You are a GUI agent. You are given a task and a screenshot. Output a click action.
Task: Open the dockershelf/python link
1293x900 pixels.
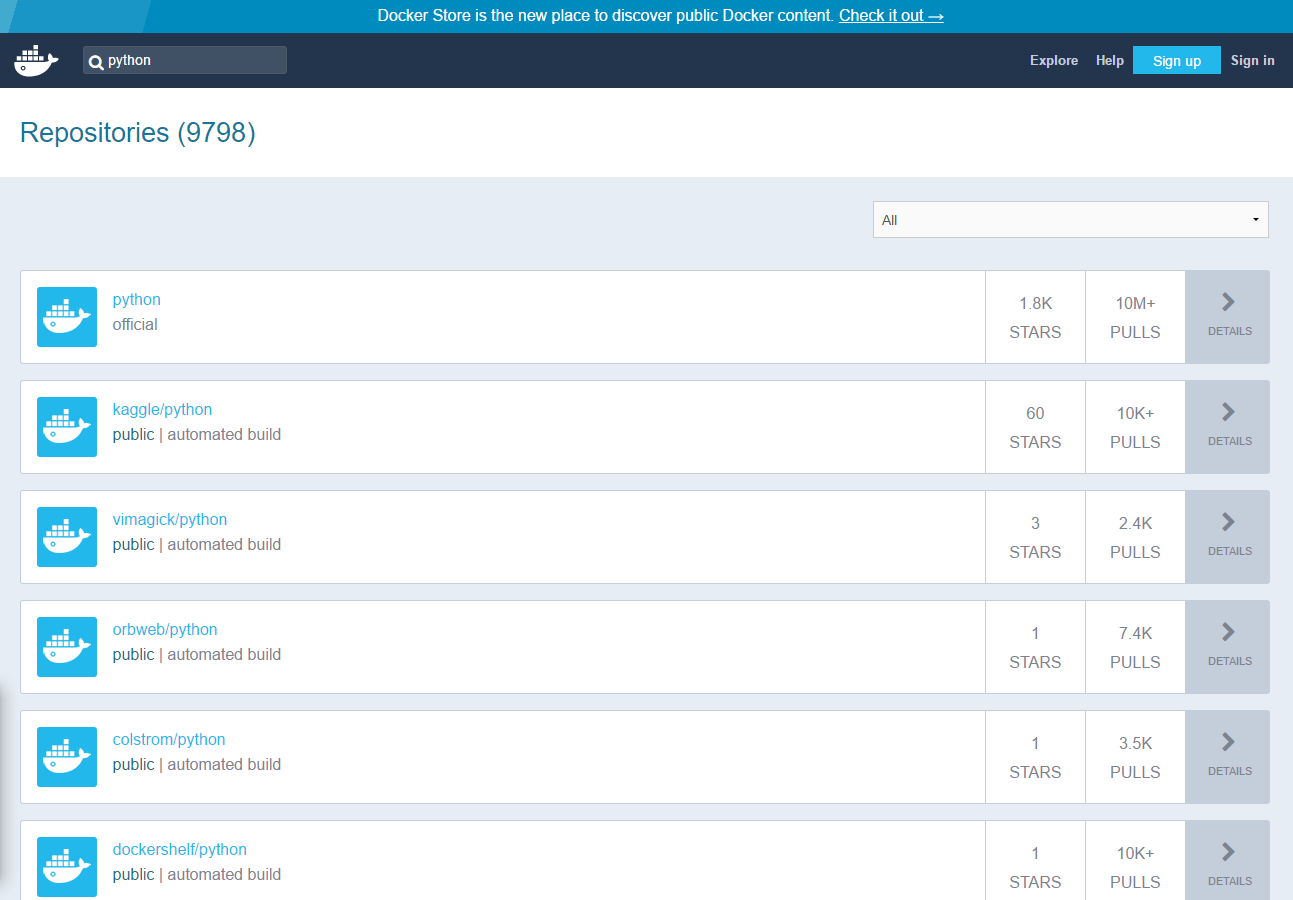tap(180, 850)
